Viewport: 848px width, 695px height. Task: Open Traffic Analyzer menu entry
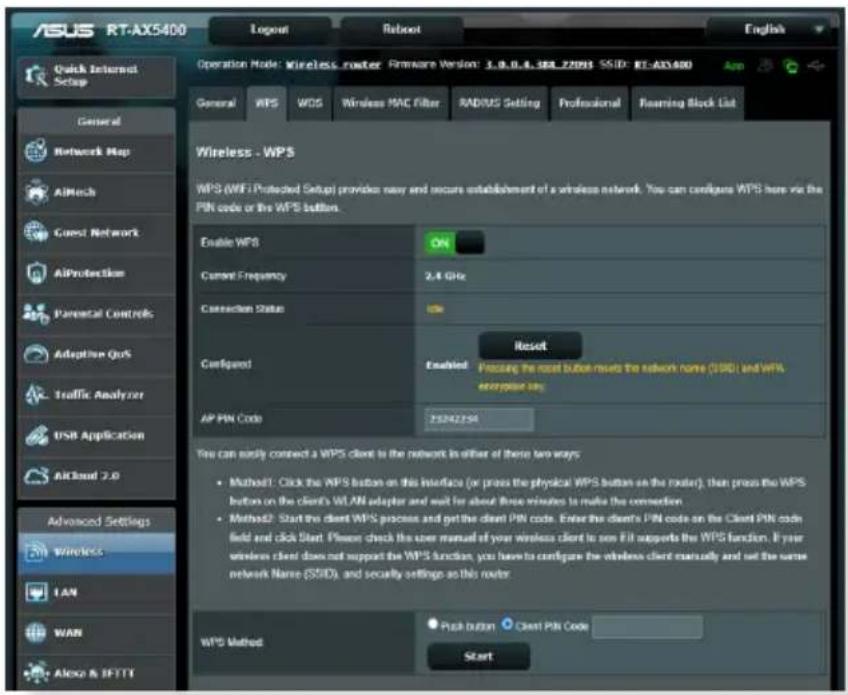point(96,395)
